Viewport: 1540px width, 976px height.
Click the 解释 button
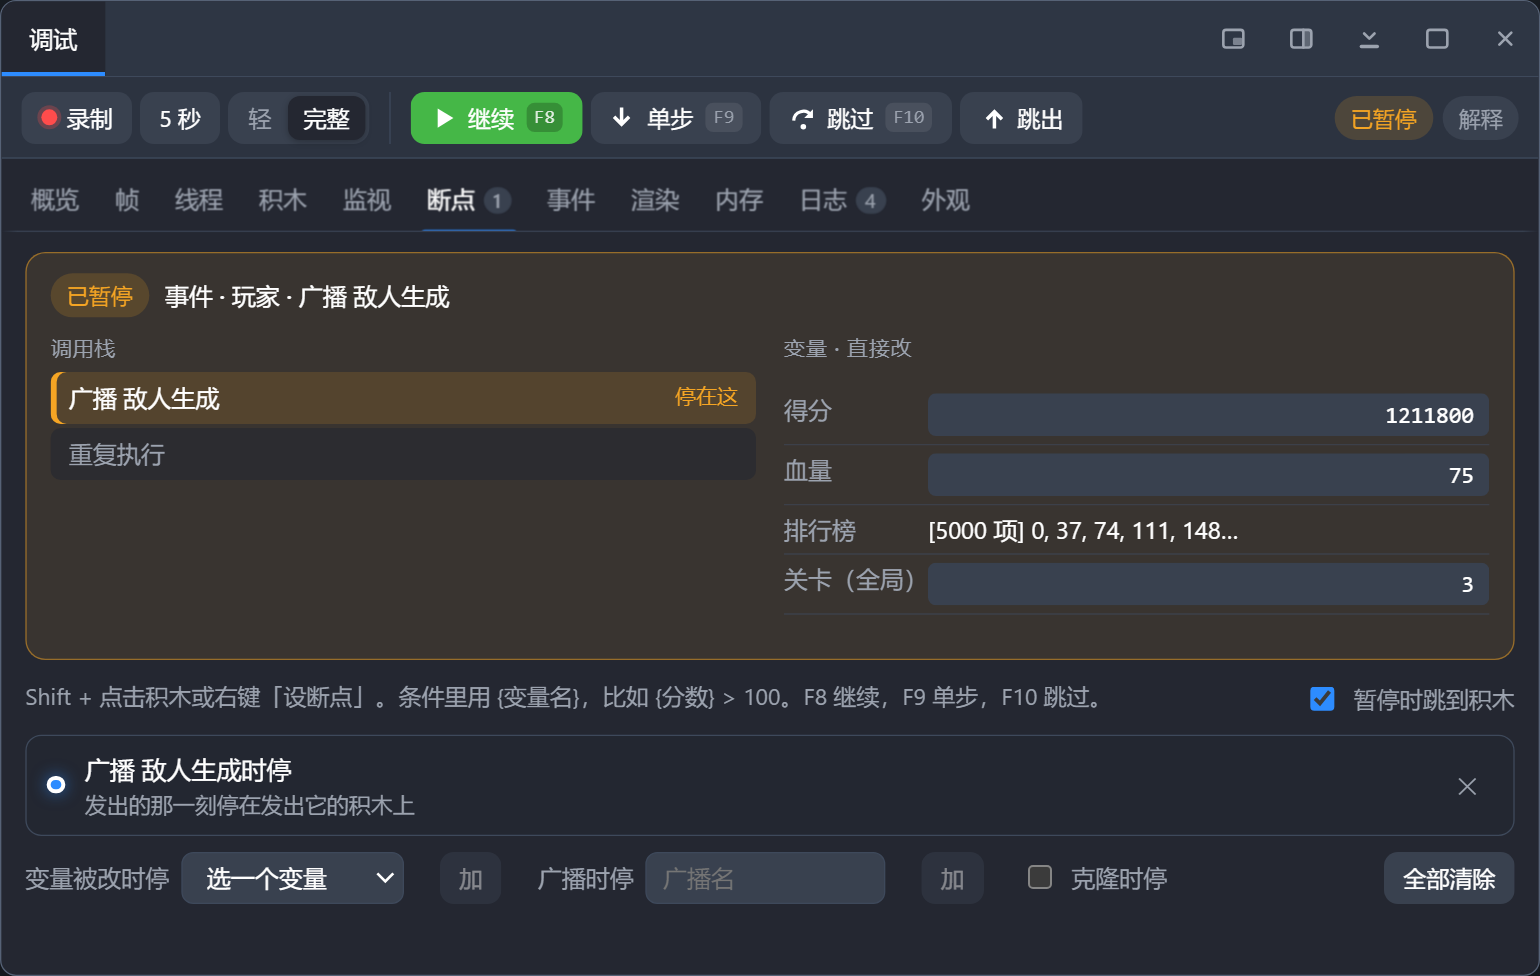[x=1481, y=119]
